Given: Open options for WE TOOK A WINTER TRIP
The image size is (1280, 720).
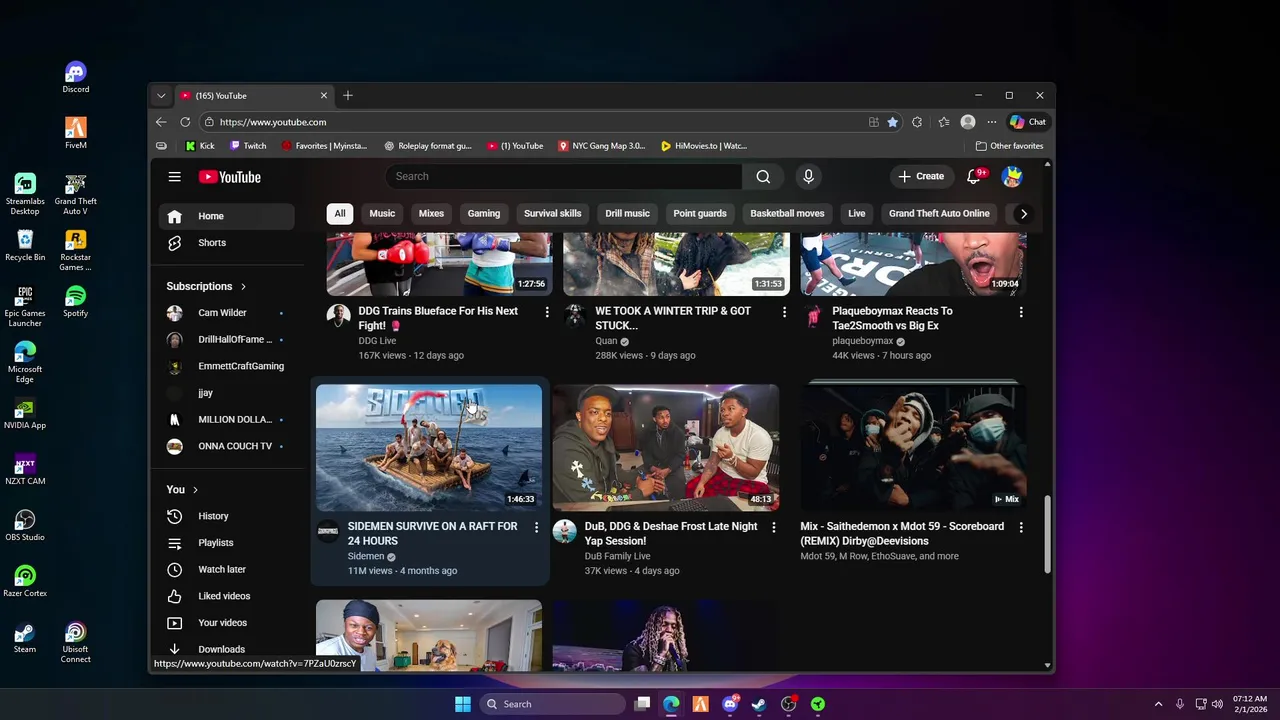Looking at the screenshot, I should (x=784, y=313).
